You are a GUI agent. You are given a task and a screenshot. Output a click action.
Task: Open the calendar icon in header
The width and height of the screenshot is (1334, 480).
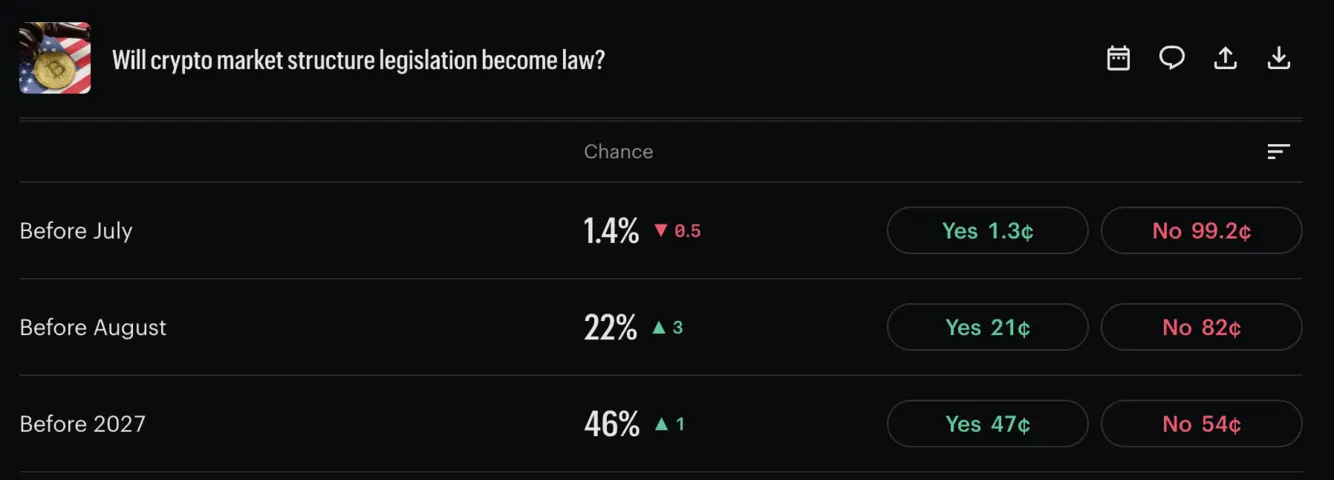[1118, 58]
